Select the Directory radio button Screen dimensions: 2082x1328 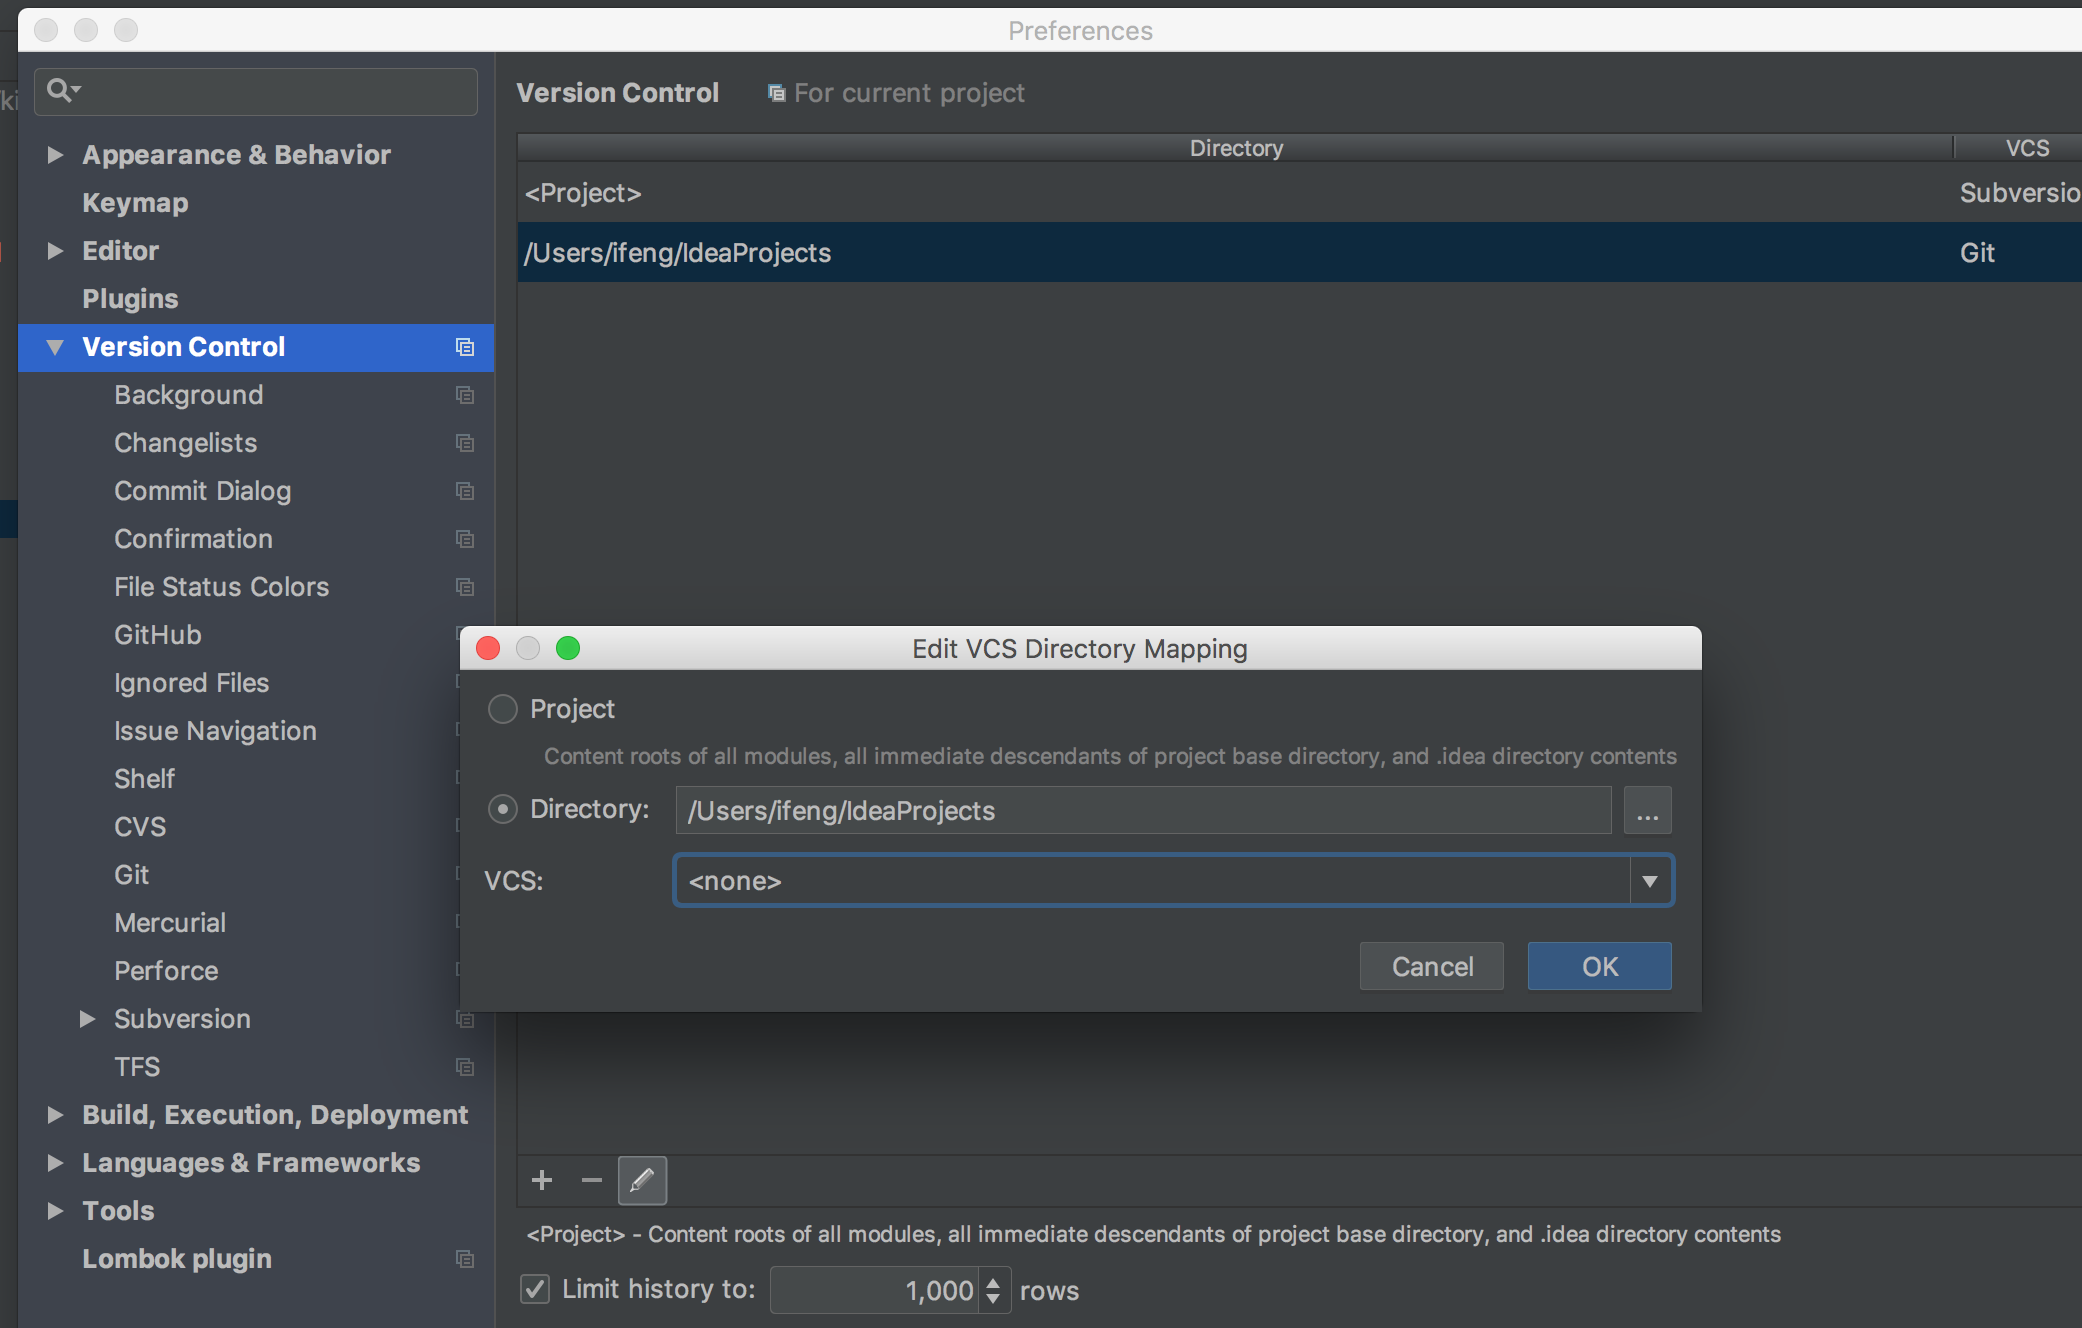click(502, 809)
